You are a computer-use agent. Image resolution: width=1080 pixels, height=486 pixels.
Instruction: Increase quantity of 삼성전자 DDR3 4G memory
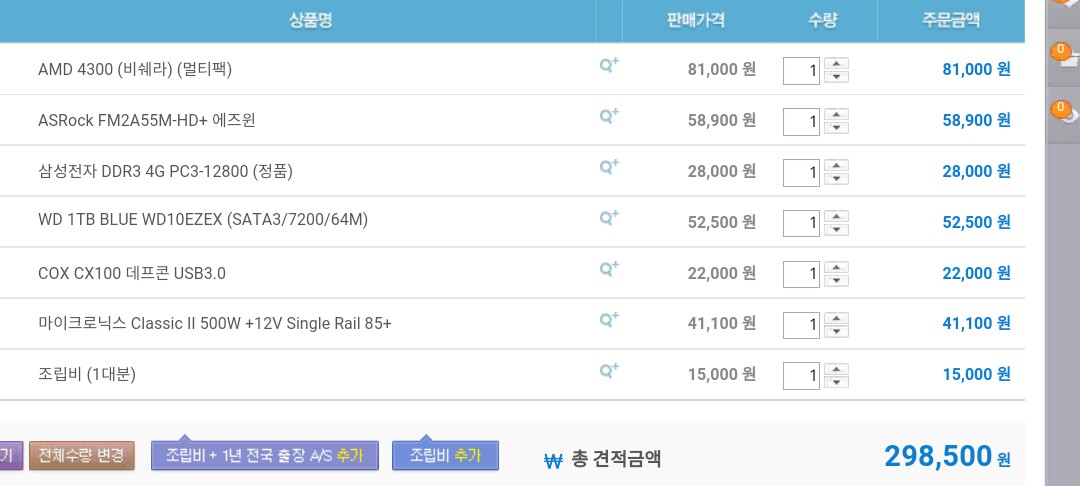[838, 166]
